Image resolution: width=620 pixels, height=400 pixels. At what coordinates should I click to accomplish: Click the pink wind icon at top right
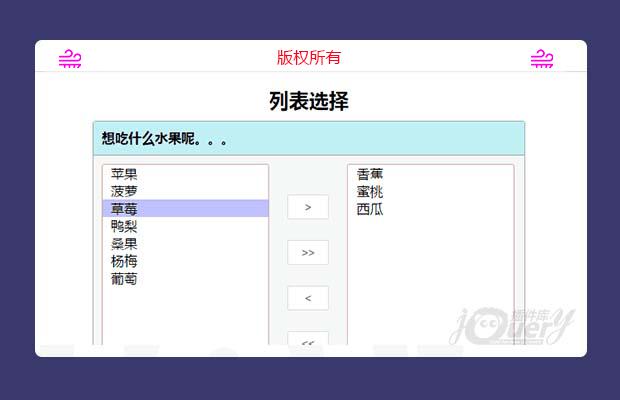541,59
